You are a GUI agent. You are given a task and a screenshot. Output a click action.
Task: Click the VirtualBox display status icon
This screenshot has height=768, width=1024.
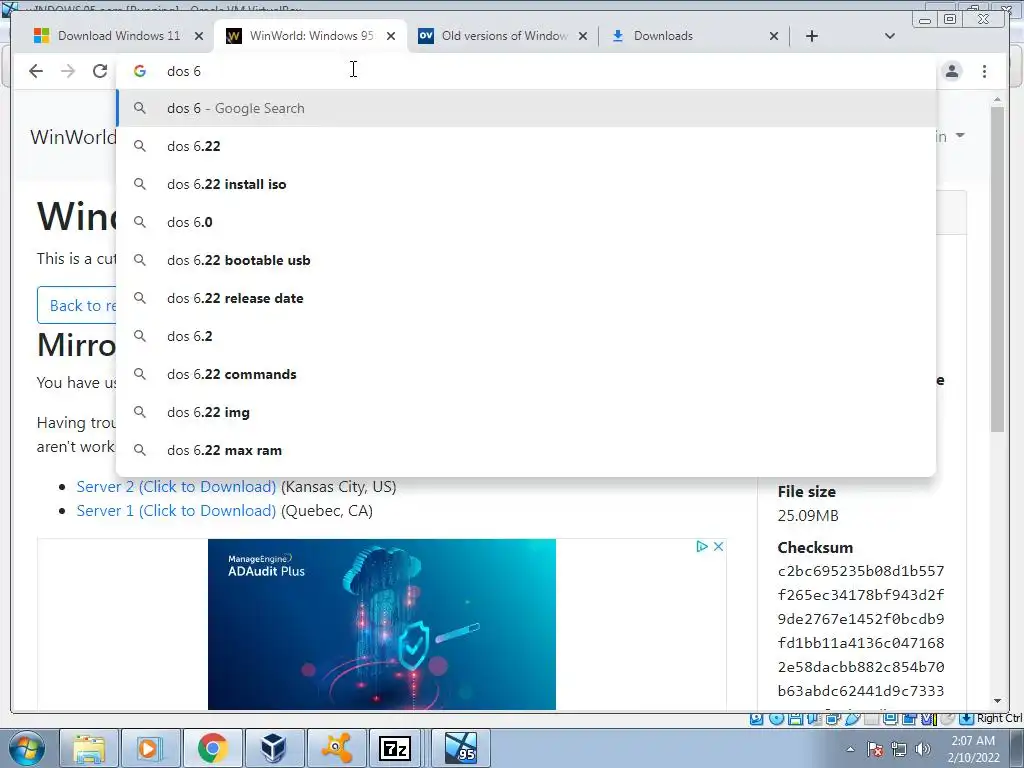[x=890, y=718]
